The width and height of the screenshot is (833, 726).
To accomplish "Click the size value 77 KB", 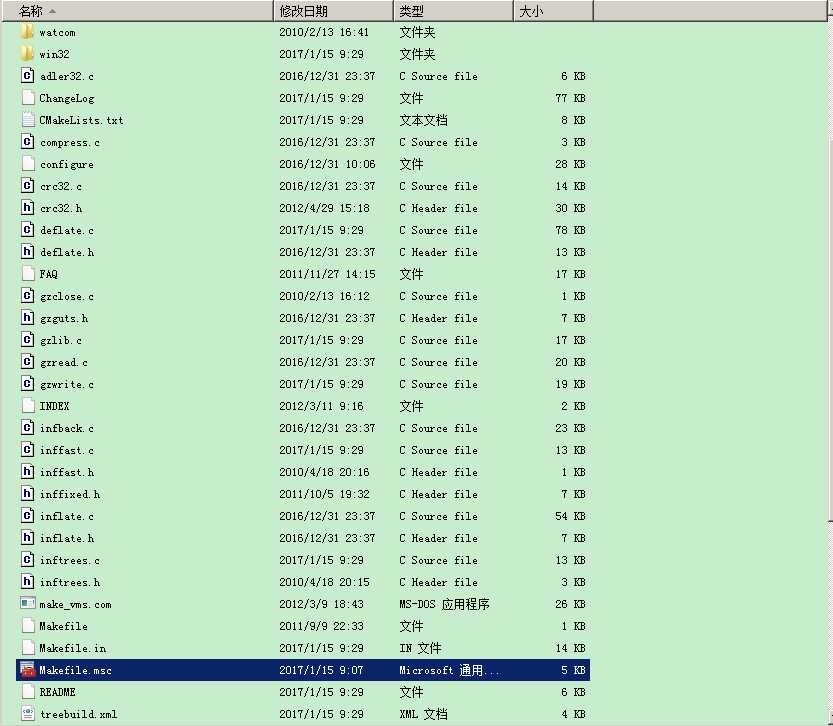I will tap(571, 98).
